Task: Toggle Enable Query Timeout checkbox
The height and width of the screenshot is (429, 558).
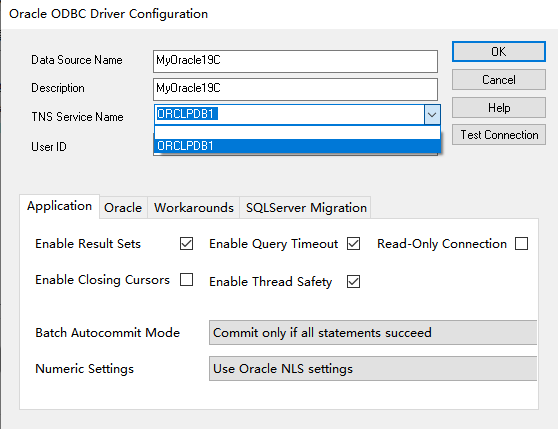Action: [353, 244]
